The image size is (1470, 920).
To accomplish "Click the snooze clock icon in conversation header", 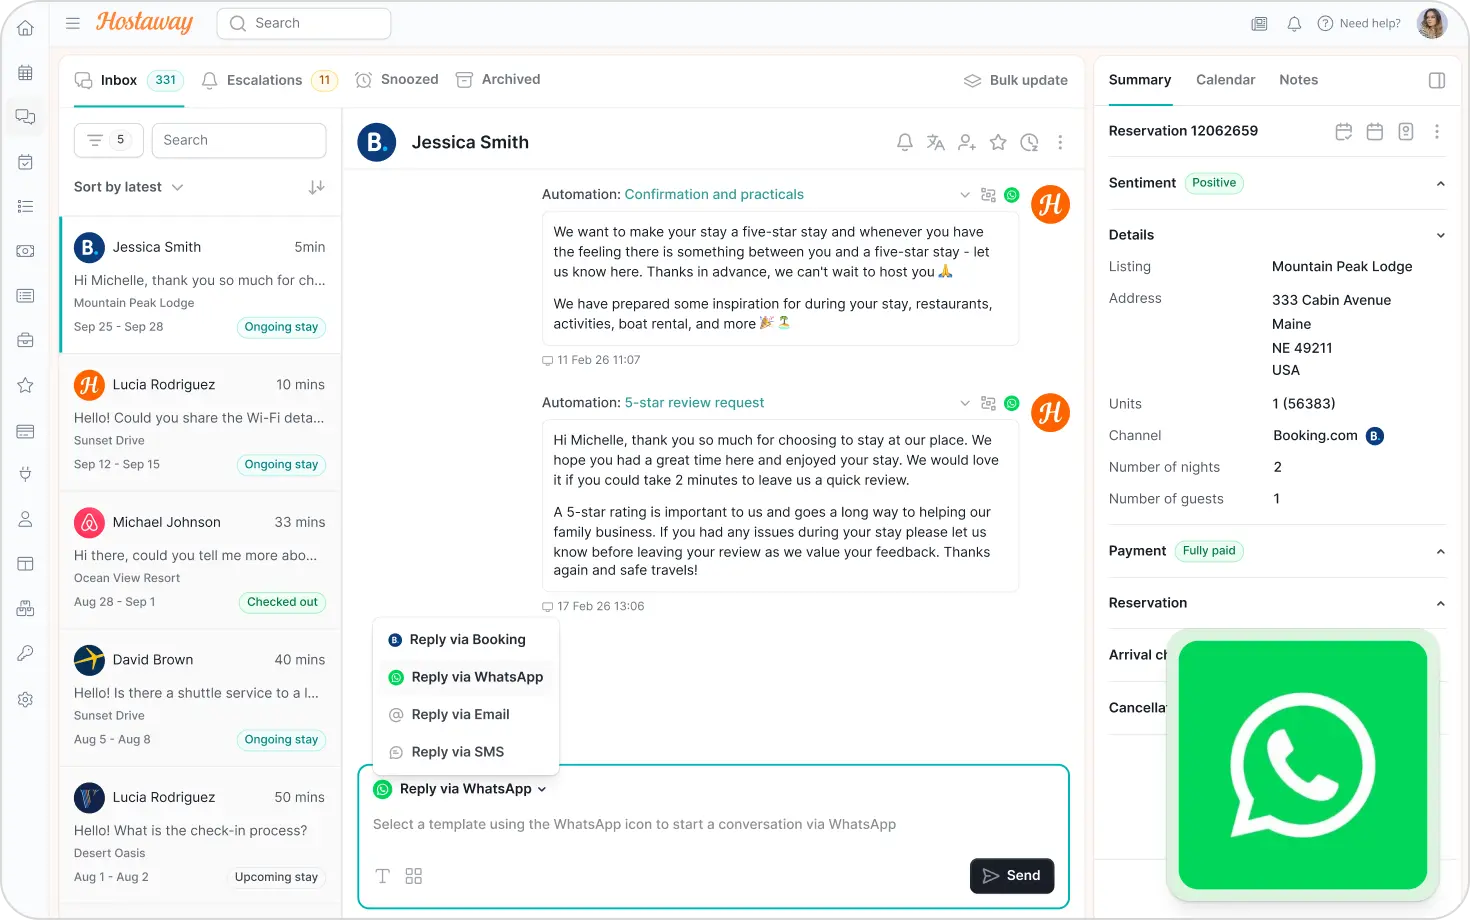I will [1029, 143].
